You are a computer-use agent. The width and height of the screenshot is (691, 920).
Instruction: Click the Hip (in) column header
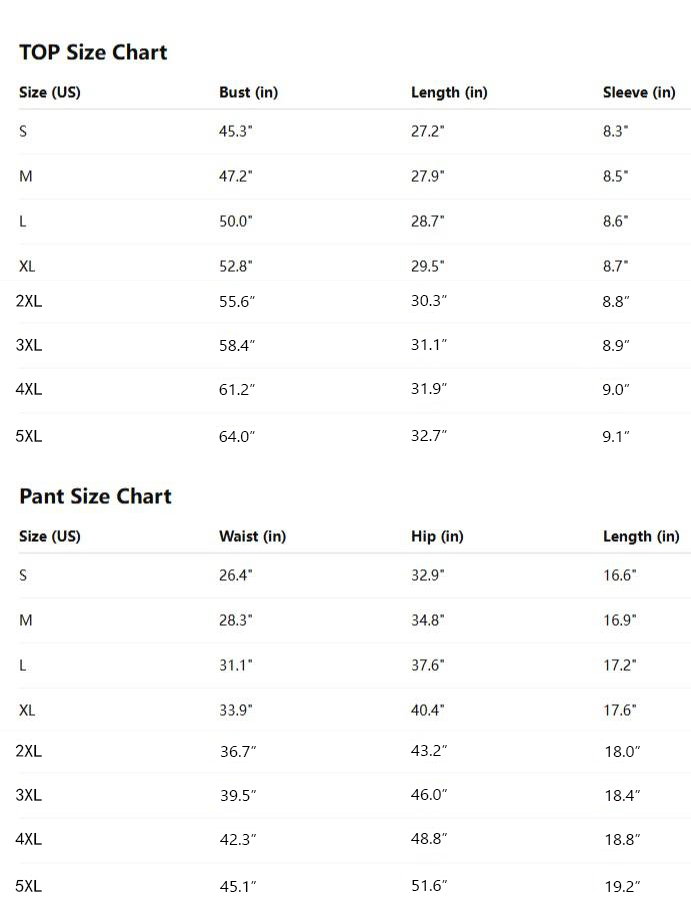(x=437, y=537)
